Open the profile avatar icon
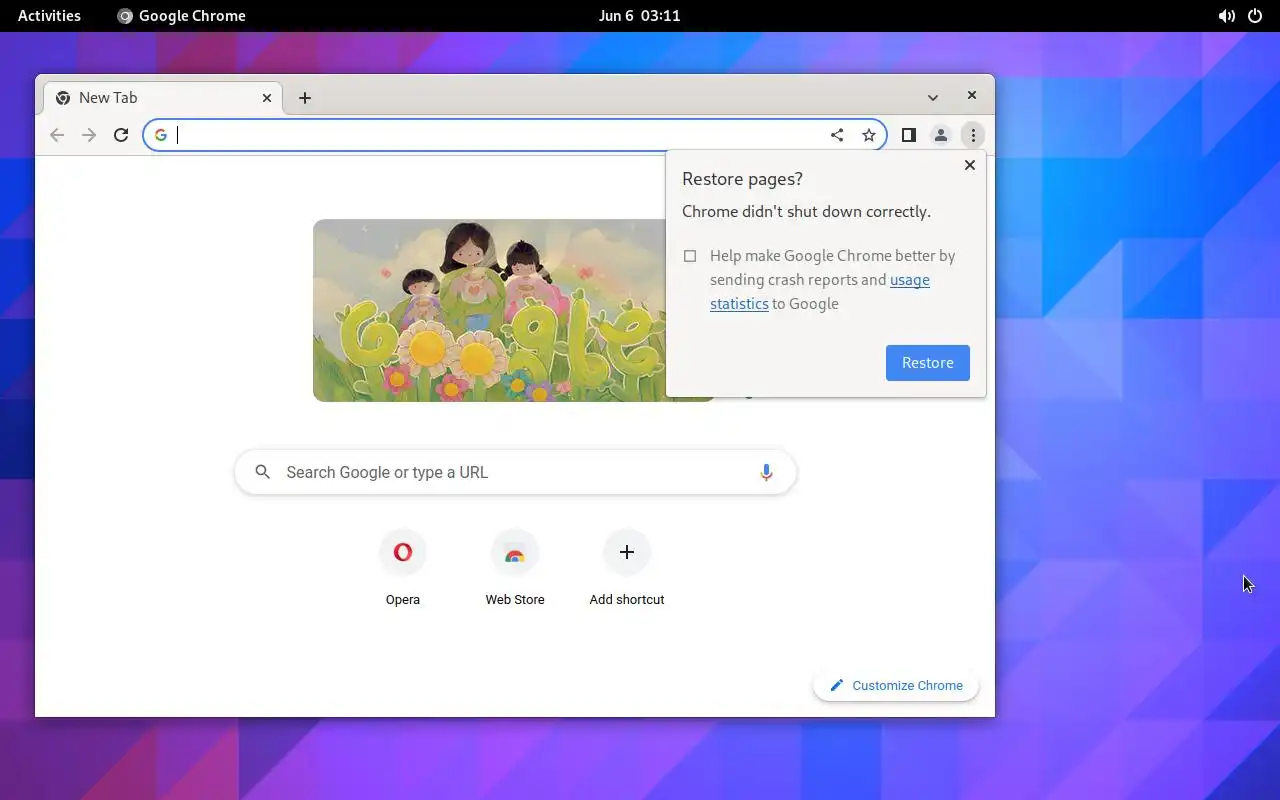 coord(940,135)
